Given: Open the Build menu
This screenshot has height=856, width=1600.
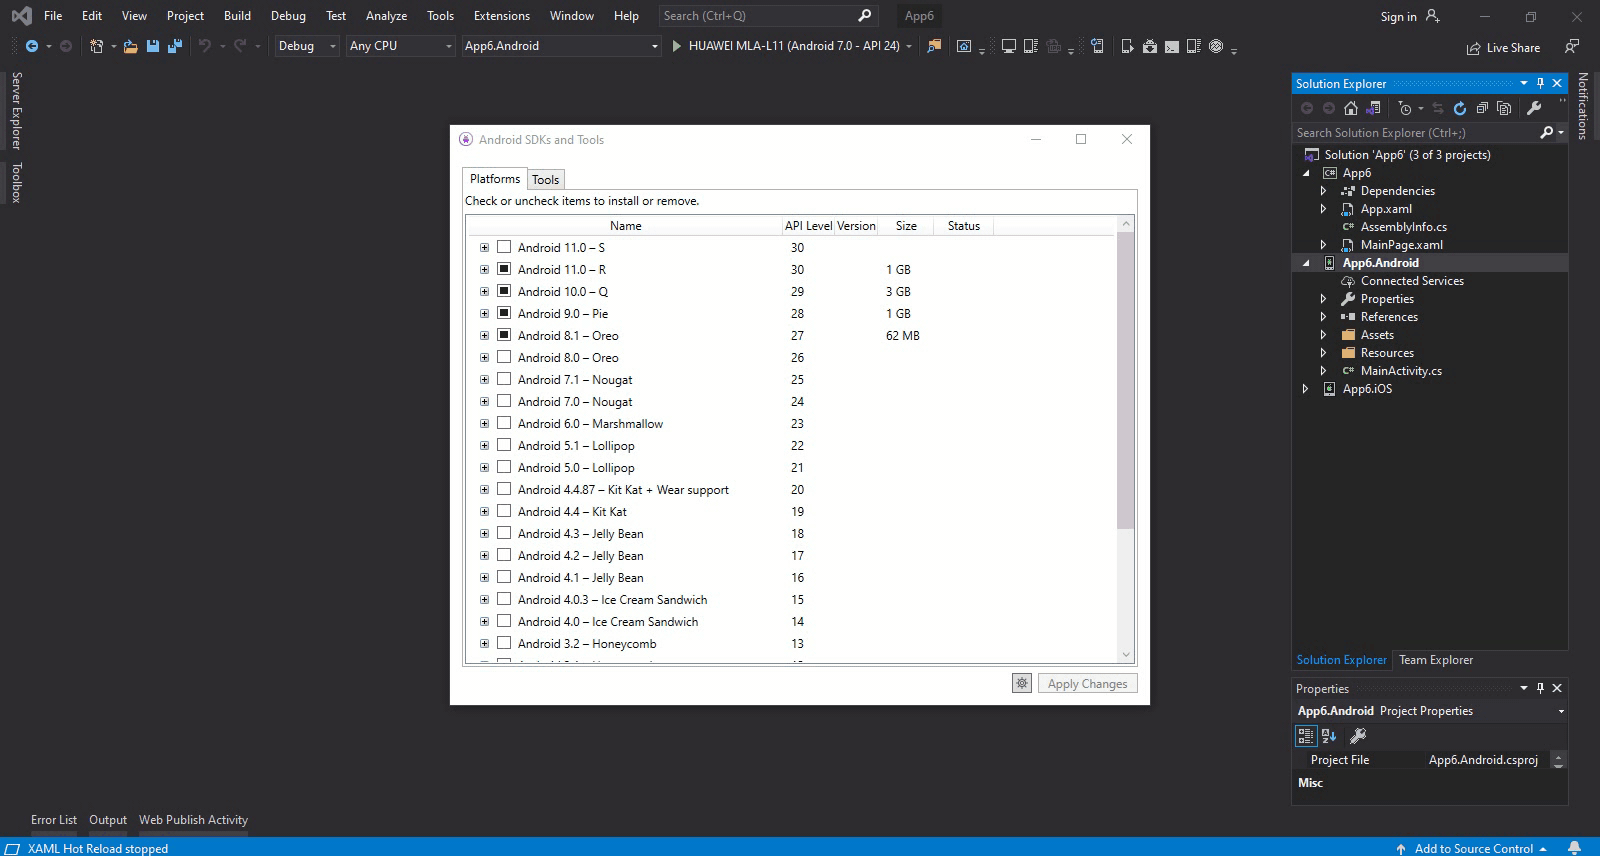Looking at the screenshot, I should tap(237, 16).
